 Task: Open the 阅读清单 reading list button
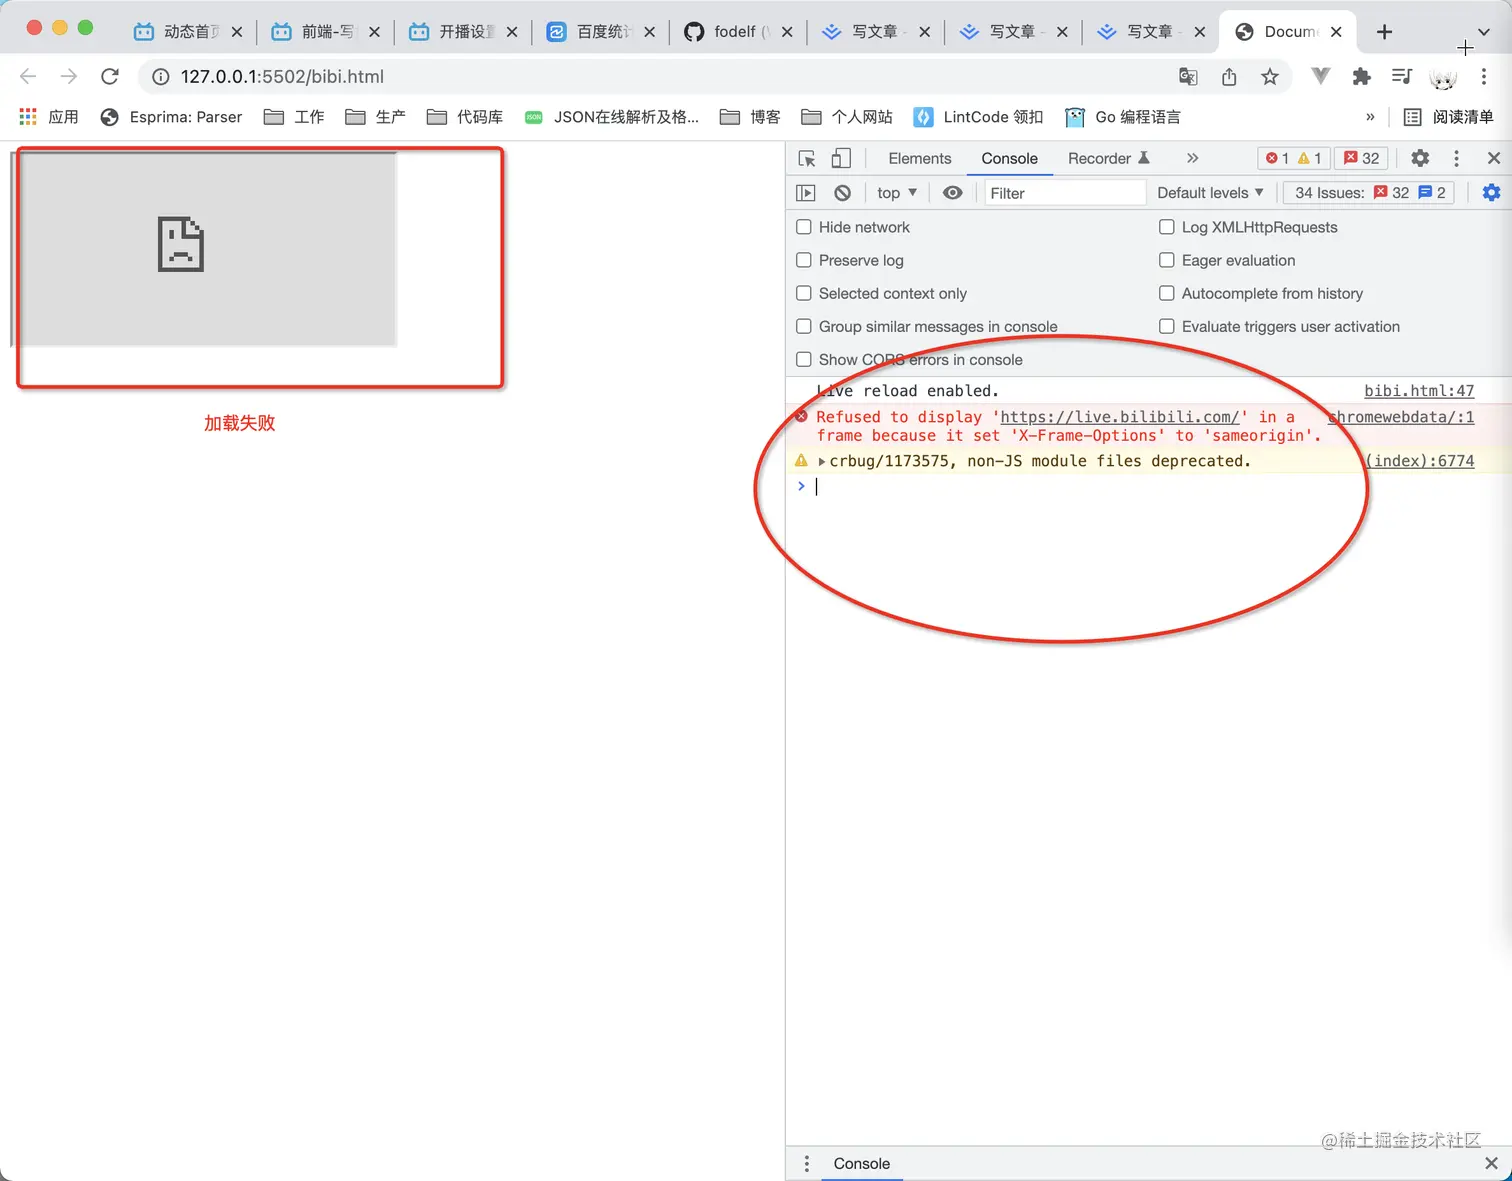tap(1448, 117)
